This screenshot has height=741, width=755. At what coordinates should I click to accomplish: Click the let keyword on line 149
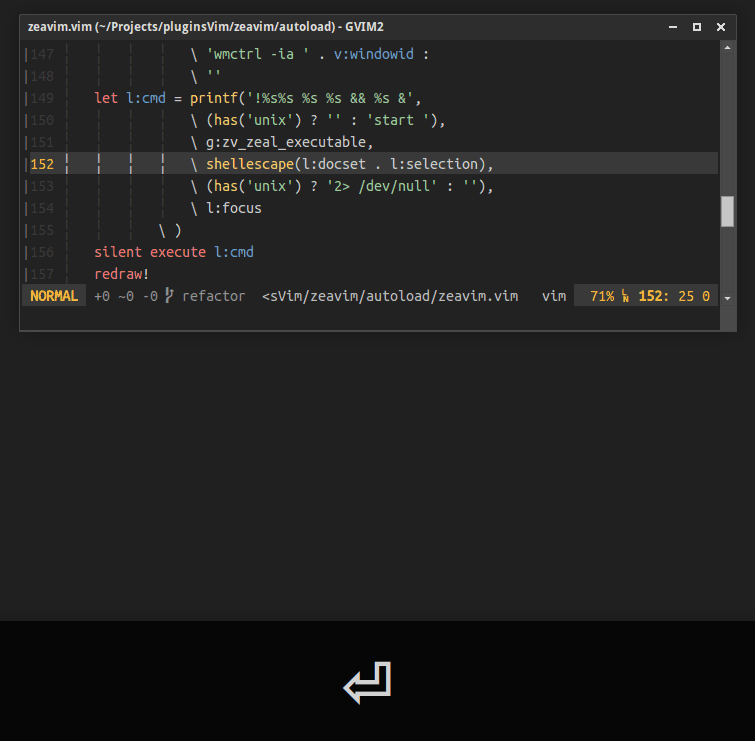point(106,98)
